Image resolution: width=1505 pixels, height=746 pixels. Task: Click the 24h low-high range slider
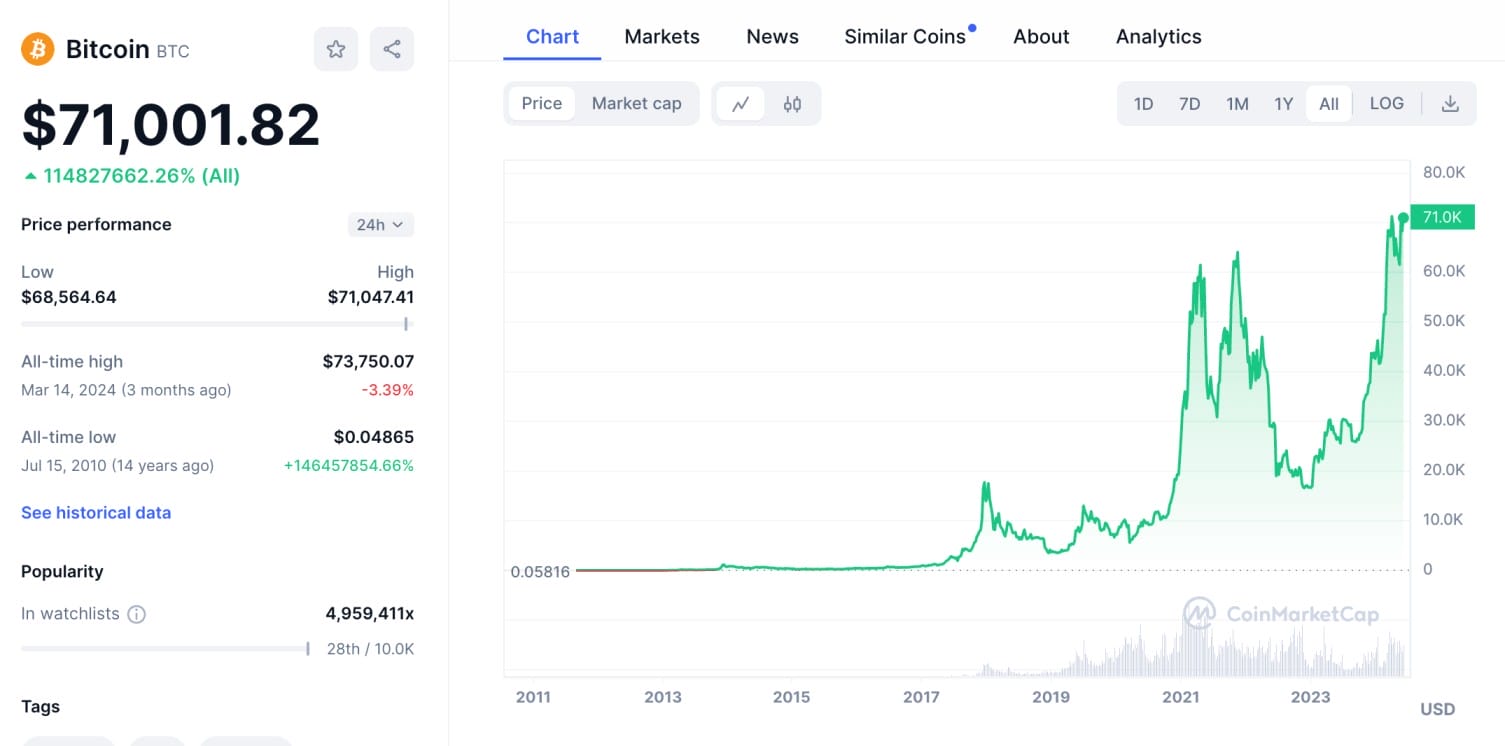point(217,324)
